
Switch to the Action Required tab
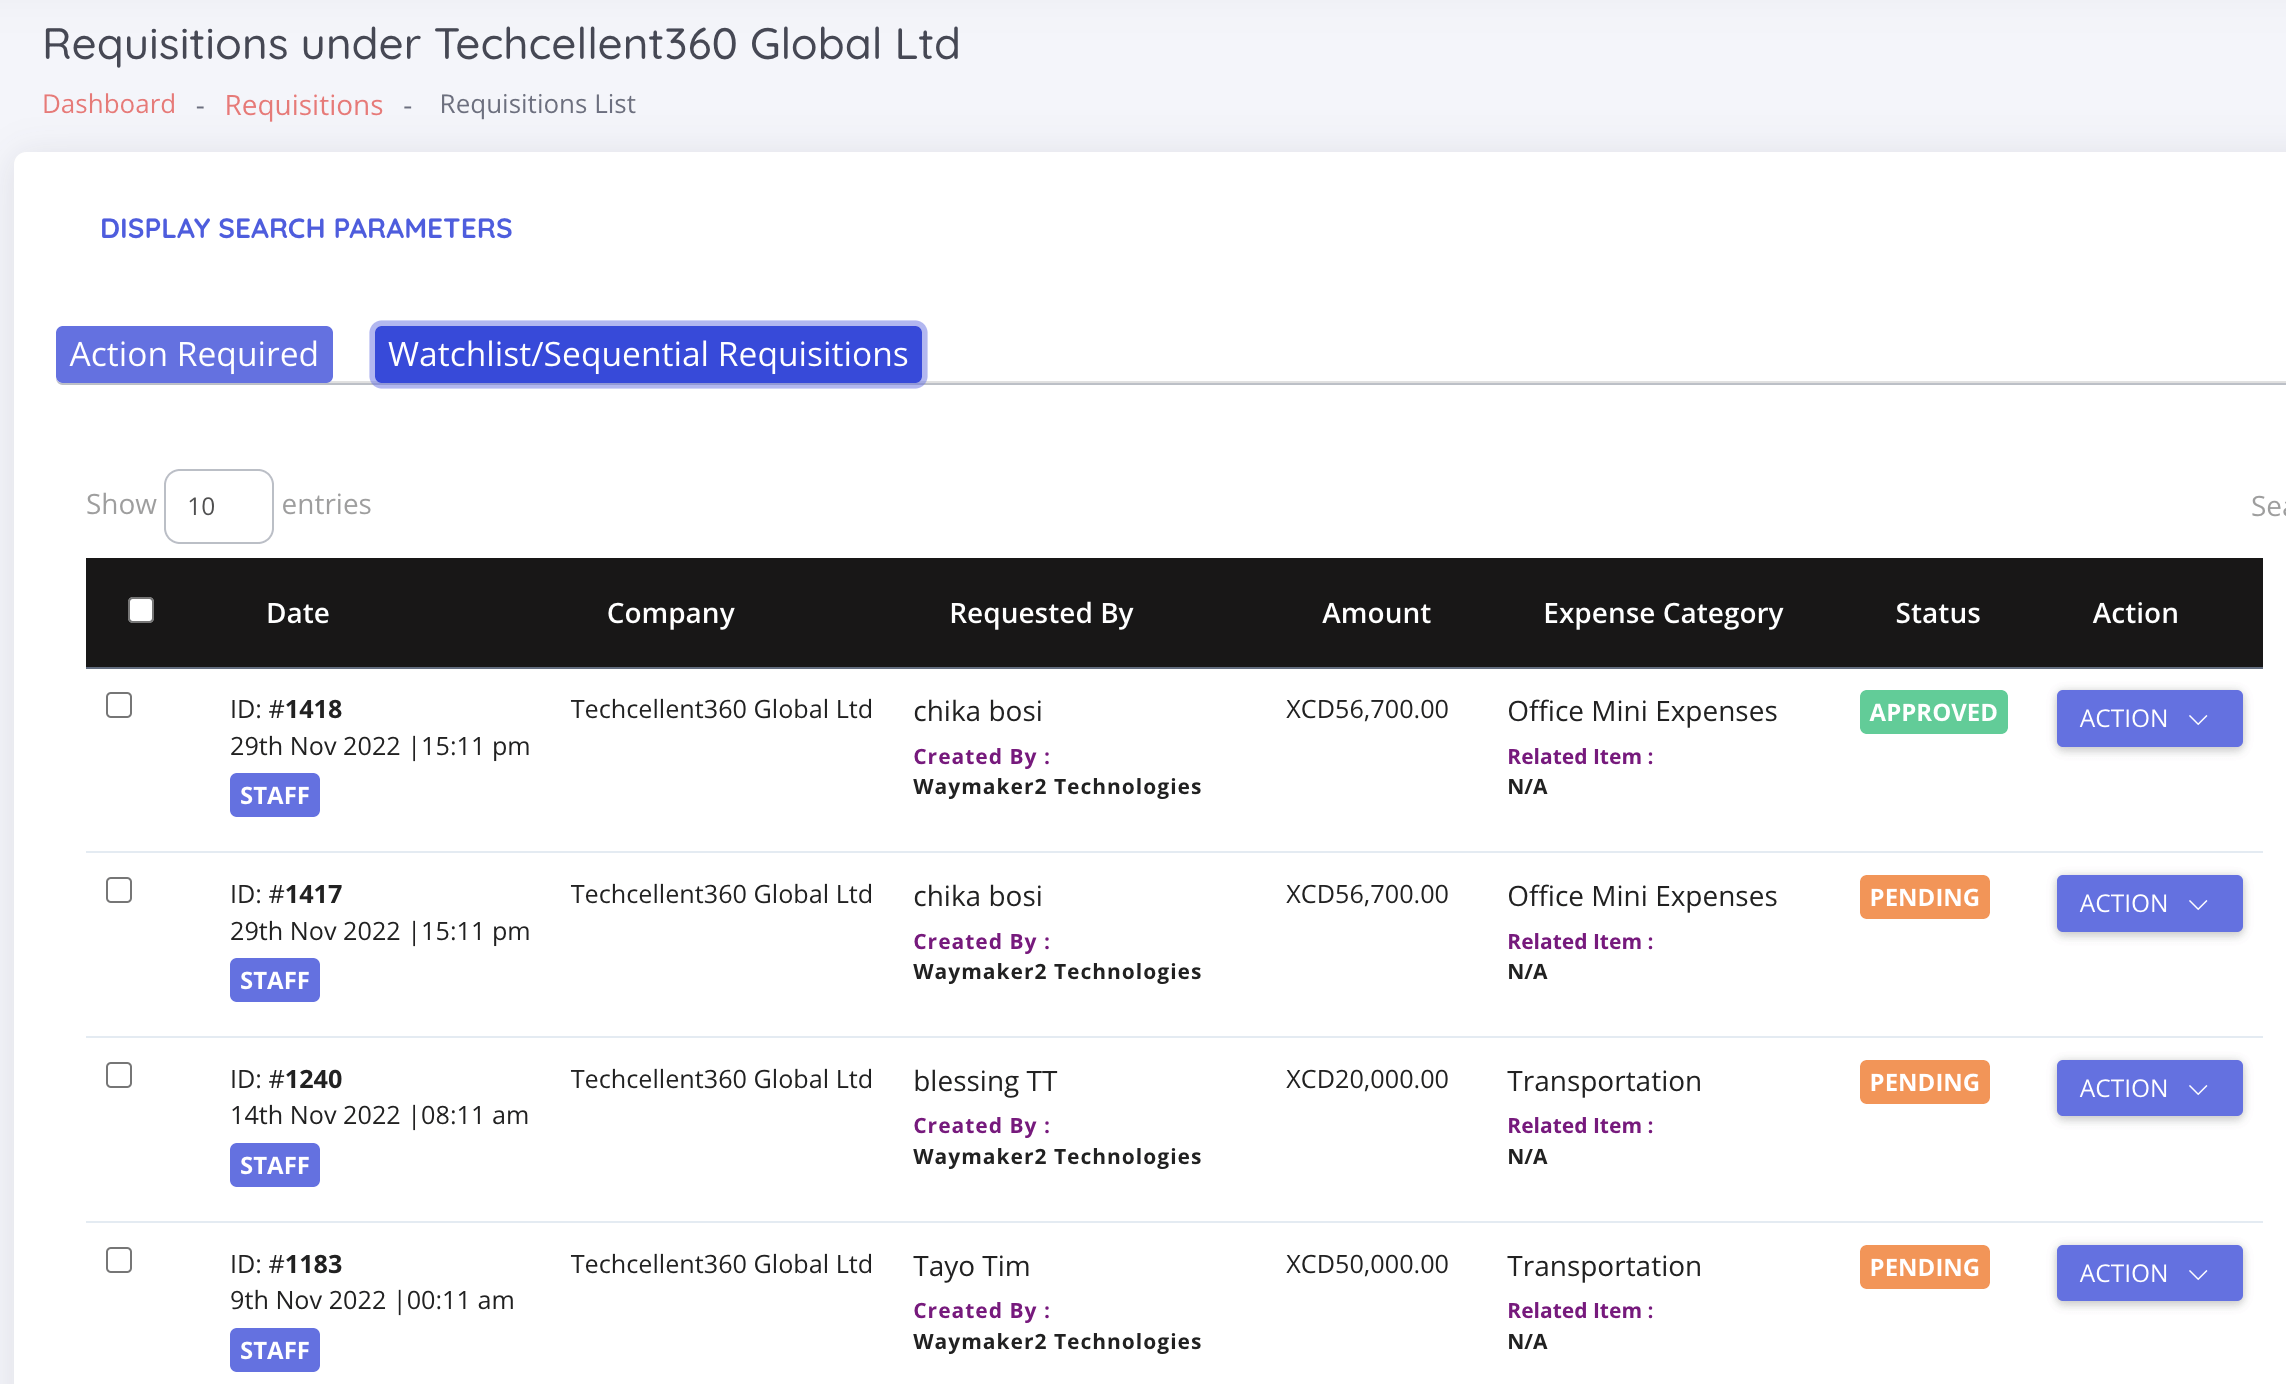194,354
